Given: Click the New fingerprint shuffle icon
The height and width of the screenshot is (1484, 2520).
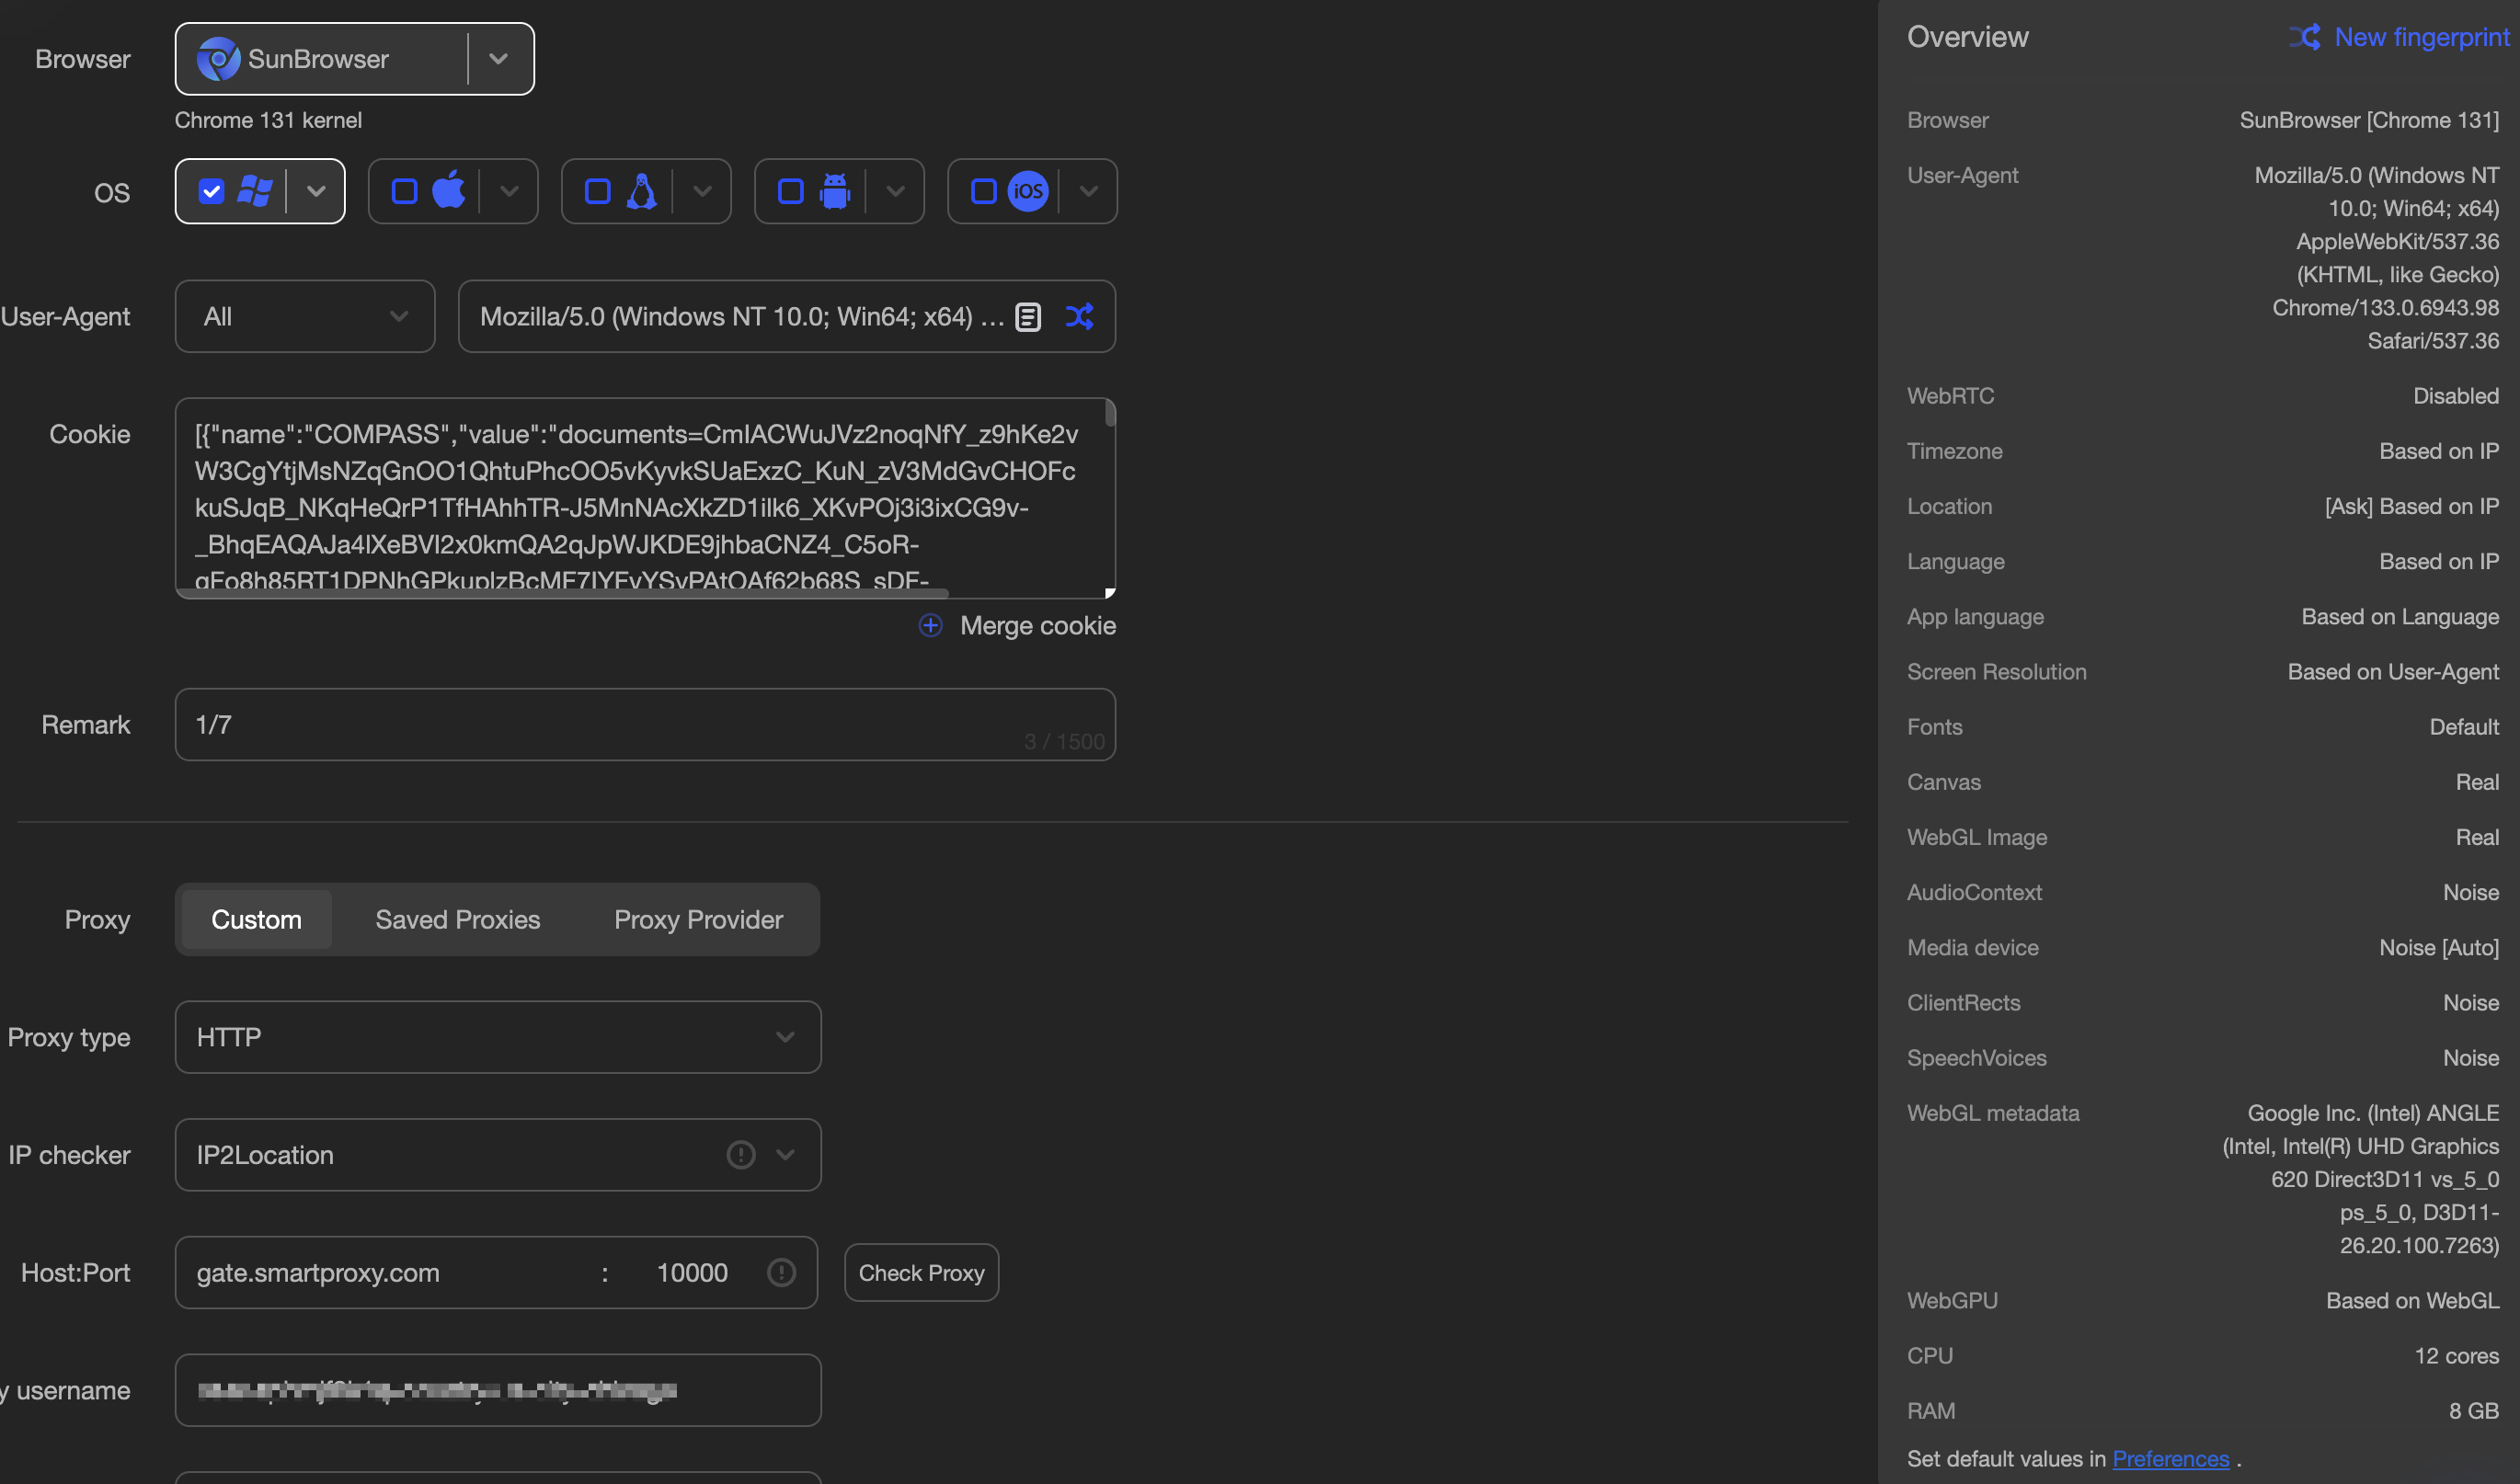Looking at the screenshot, I should coord(2305,37).
